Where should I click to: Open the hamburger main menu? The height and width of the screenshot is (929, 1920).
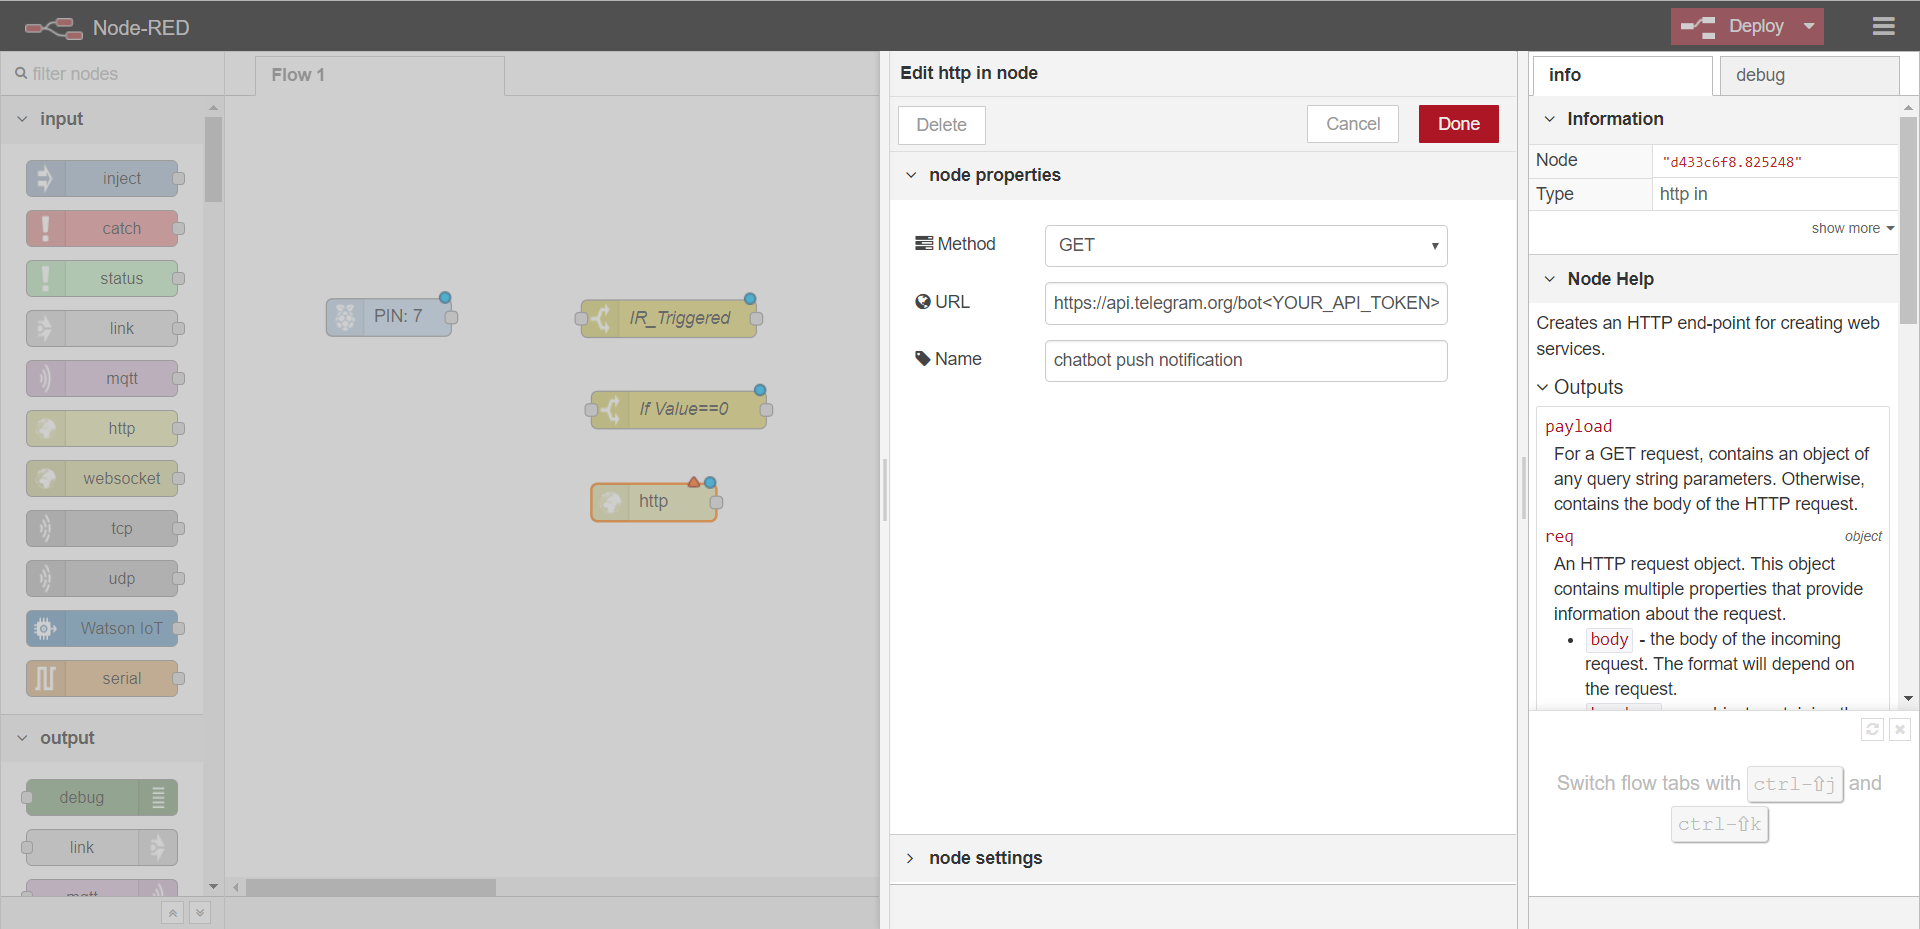(1884, 27)
